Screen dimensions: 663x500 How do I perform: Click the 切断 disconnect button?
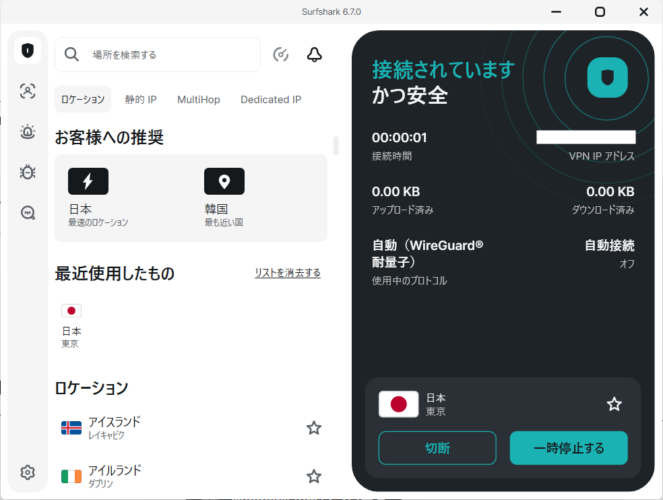[x=437, y=448]
